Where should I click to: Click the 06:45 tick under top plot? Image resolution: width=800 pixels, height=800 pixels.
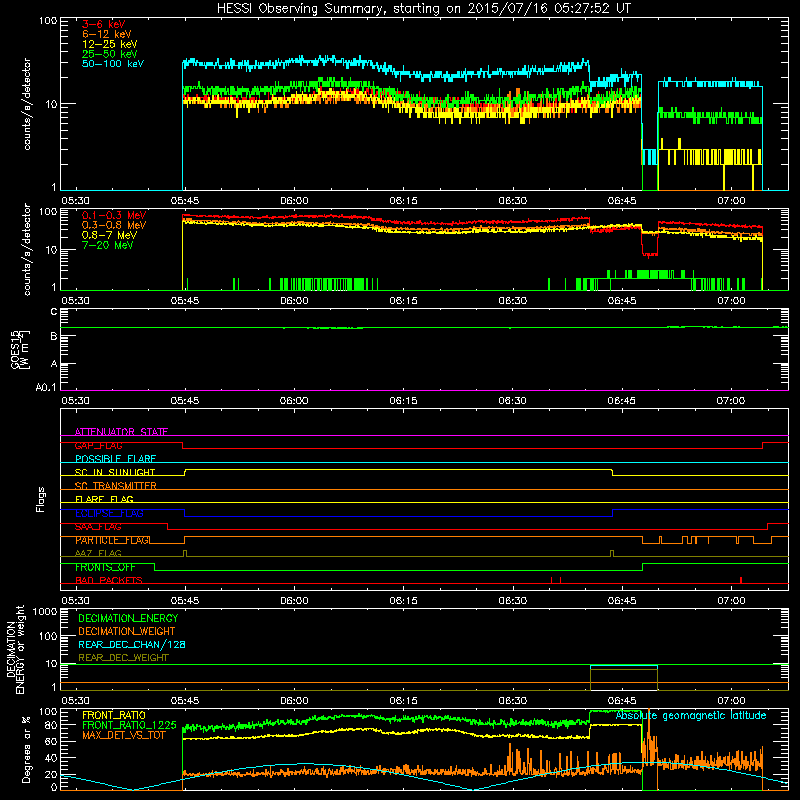(x=621, y=201)
